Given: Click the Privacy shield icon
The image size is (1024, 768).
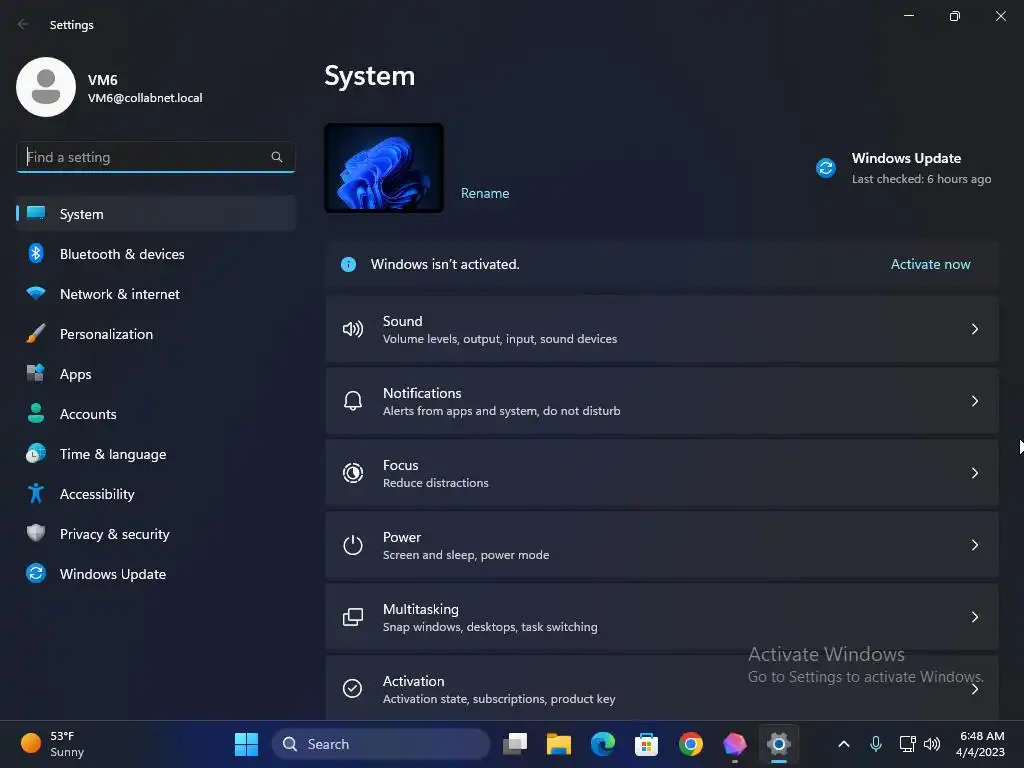Looking at the screenshot, I should click(36, 533).
